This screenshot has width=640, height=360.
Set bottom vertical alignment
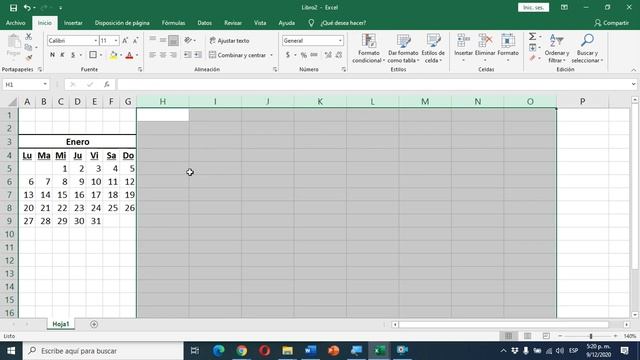point(173,40)
